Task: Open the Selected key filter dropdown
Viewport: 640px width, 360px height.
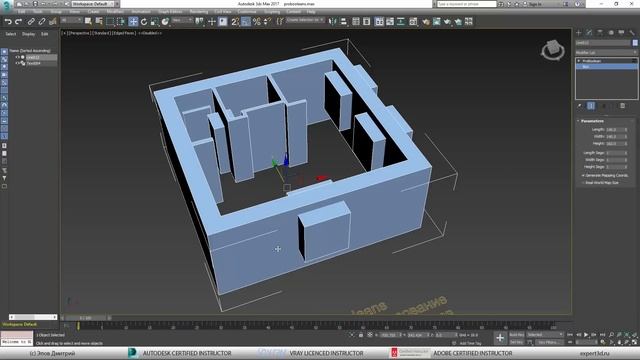Action: (545, 335)
